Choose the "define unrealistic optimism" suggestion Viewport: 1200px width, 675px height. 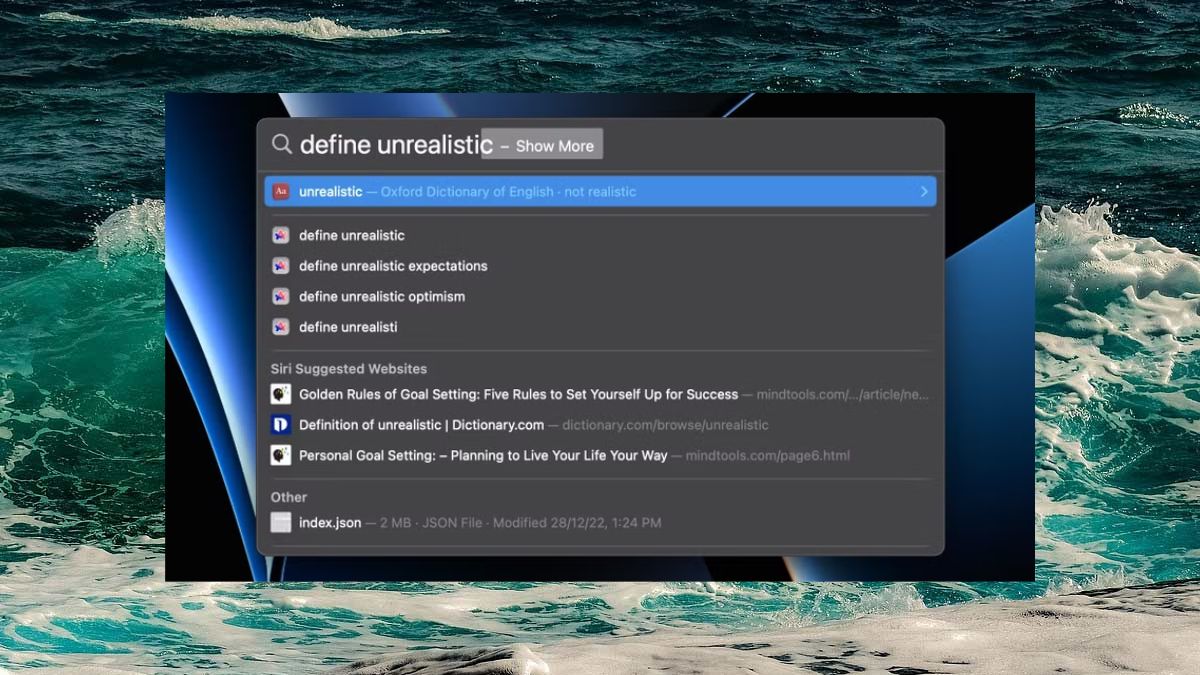point(381,297)
